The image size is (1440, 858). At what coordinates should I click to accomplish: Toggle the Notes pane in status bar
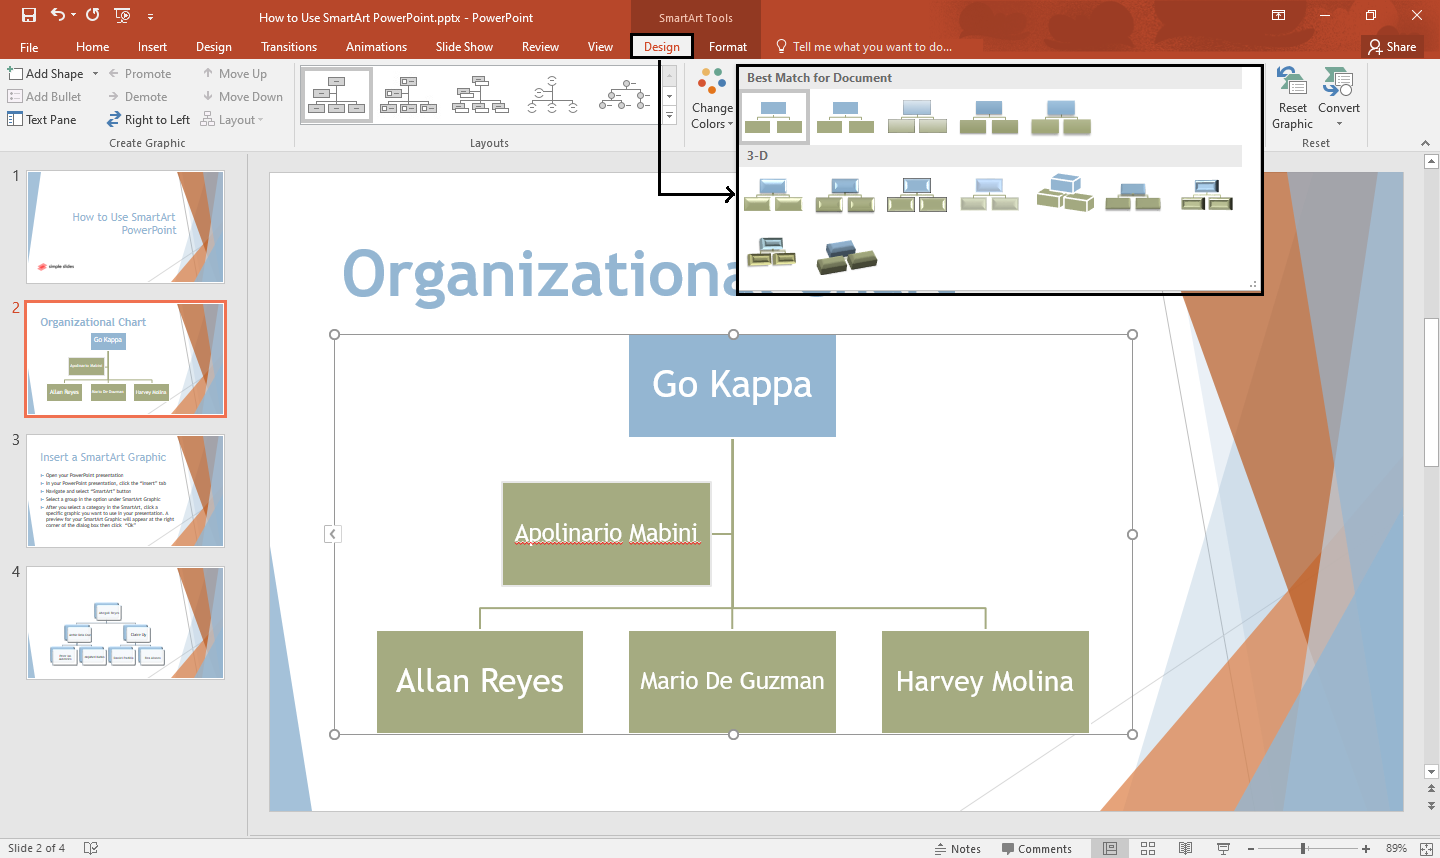tap(957, 848)
